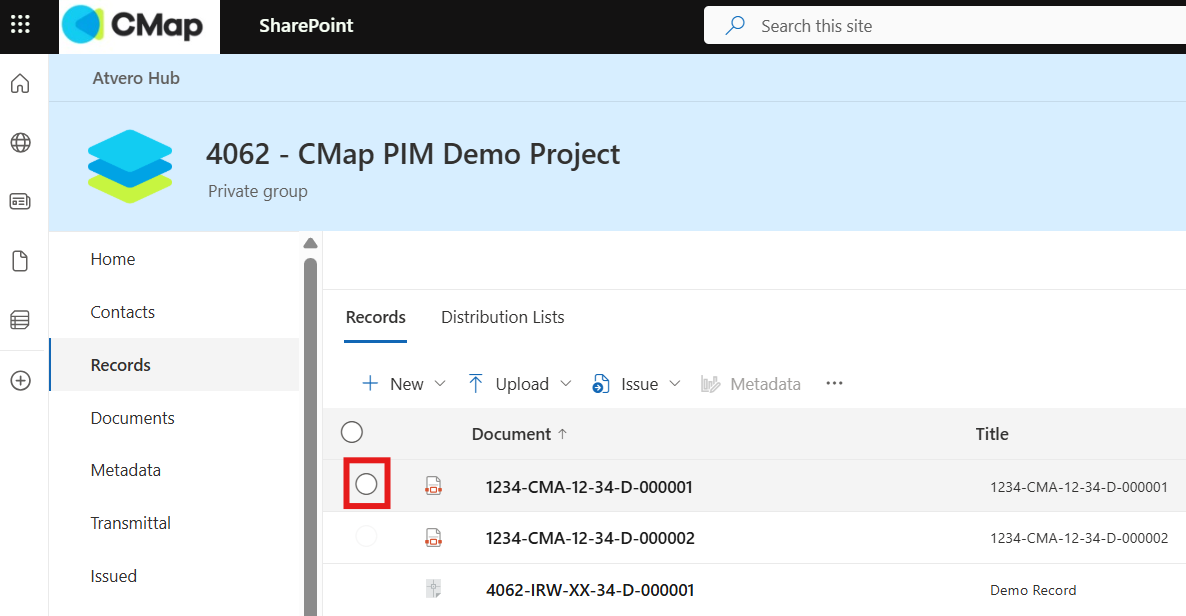Click the Create plus circle icon

(20, 381)
